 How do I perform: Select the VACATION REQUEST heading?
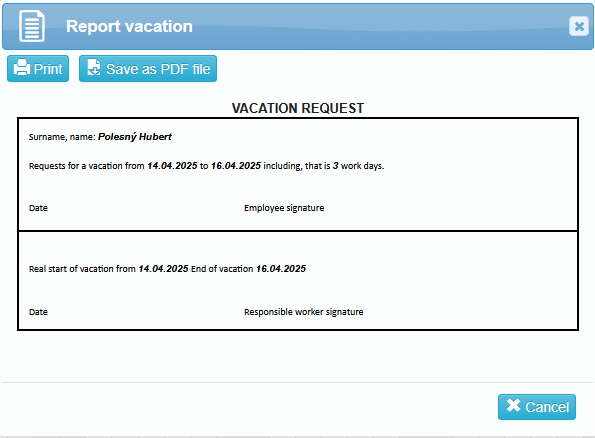tap(298, 108)
